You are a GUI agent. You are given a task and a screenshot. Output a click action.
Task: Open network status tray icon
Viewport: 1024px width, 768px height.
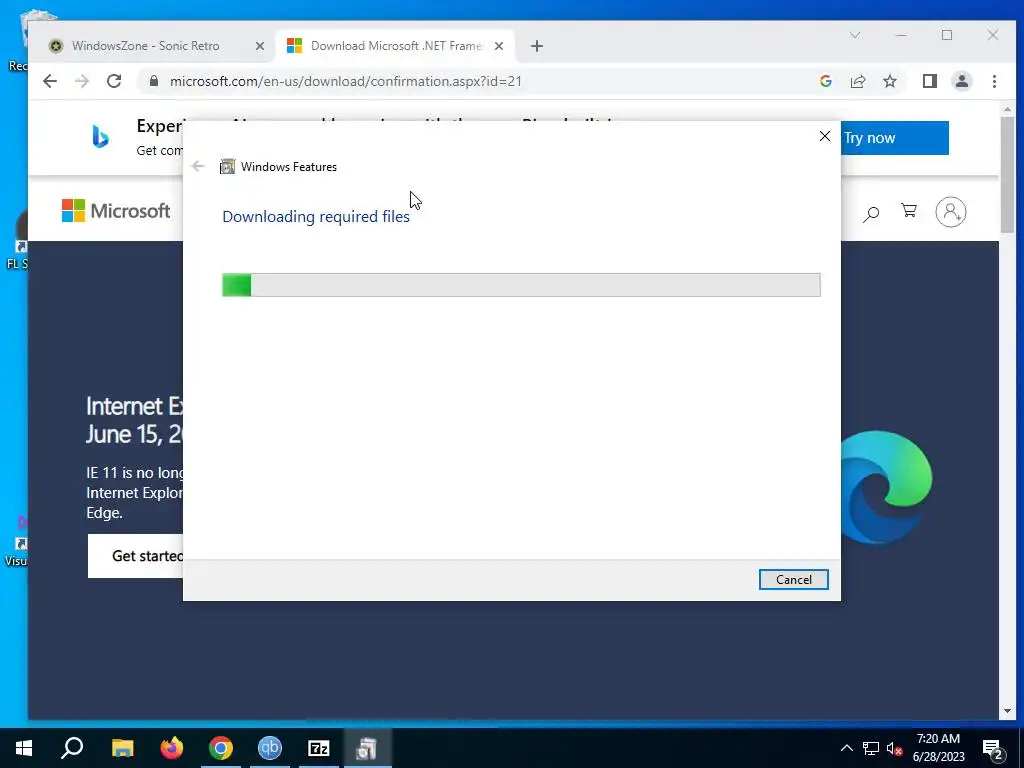(x=871, y=748)
